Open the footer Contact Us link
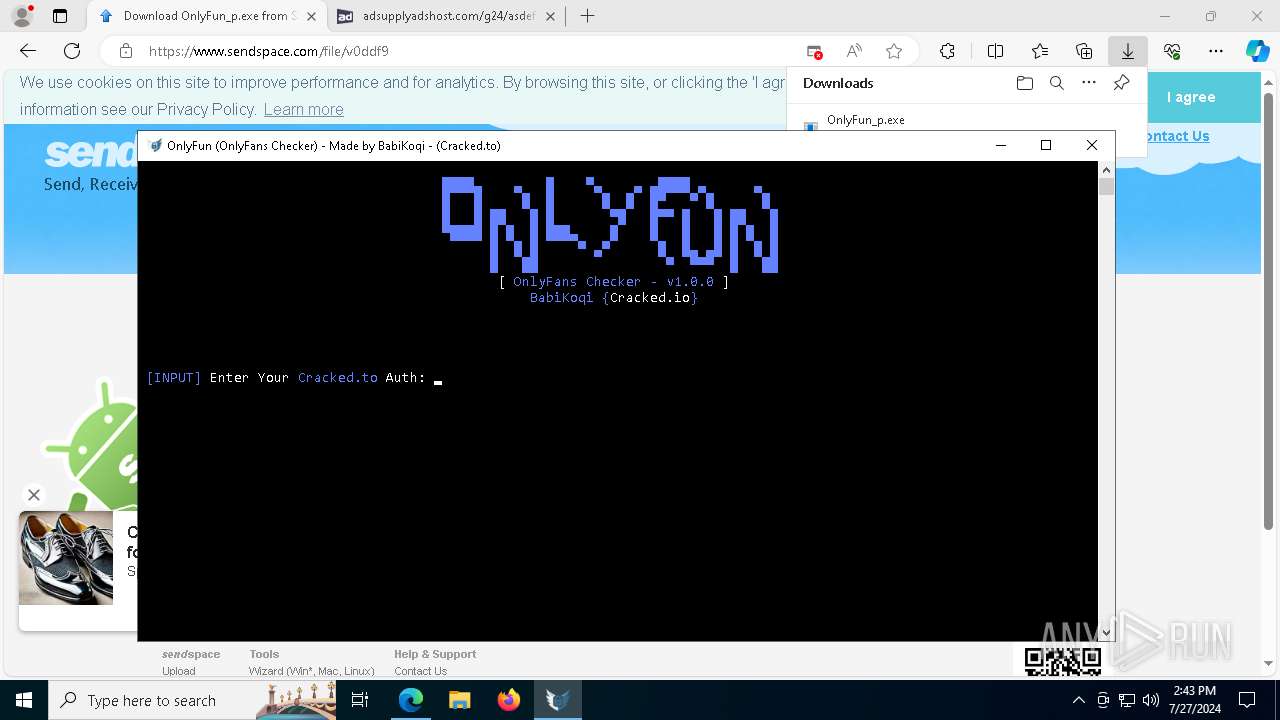The image size is (1280, 720). pos(420,671)
